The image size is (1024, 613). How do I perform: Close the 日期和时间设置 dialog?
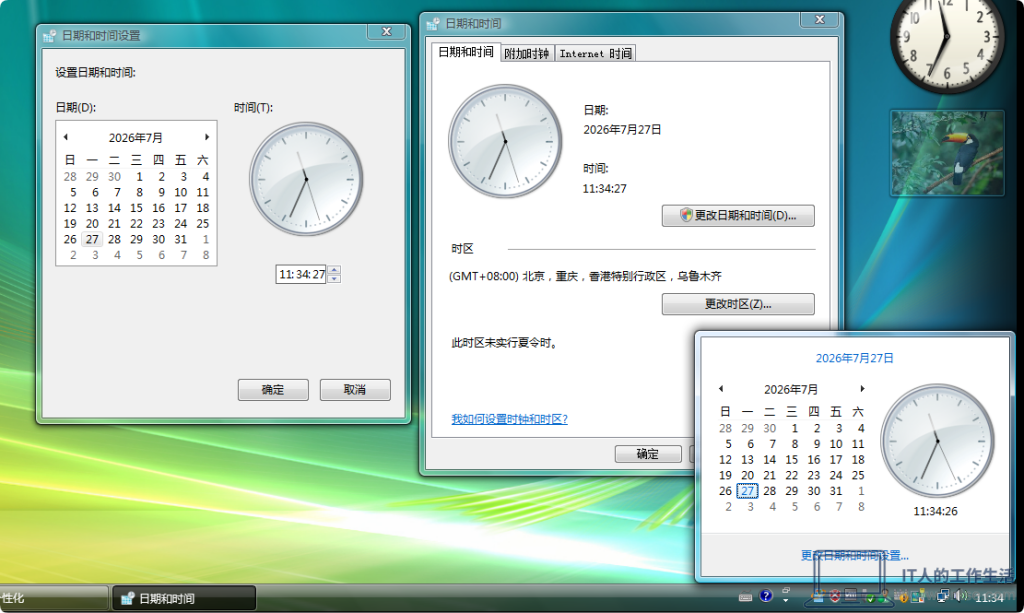(387, 31)
